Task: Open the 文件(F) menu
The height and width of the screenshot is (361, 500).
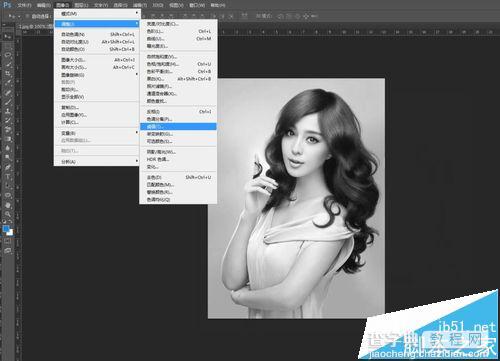Action: pos(24,5)
